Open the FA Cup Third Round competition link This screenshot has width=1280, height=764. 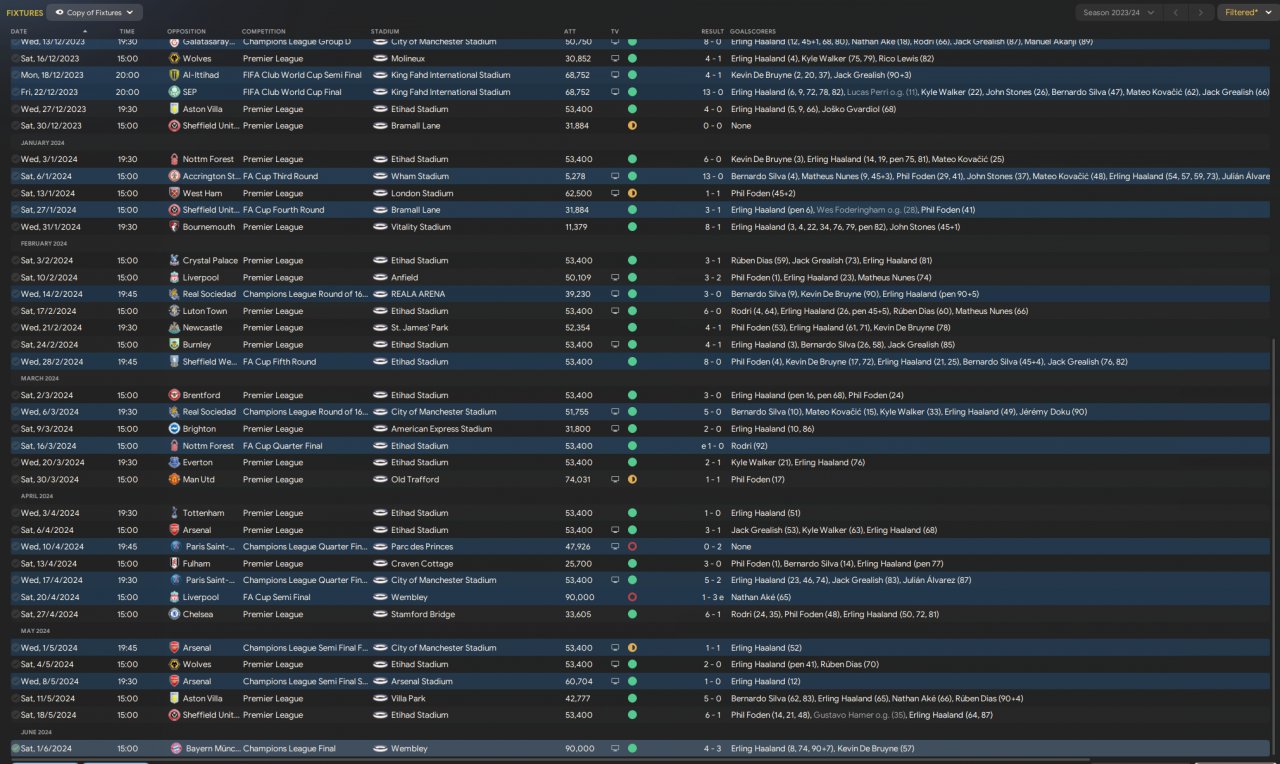(280, 176)
